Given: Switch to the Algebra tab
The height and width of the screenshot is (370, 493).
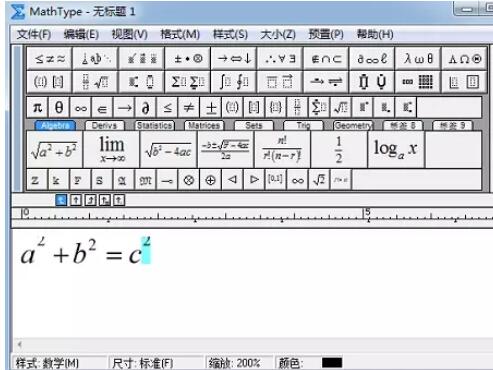Looking at the screenshot, I should (55, 125).
